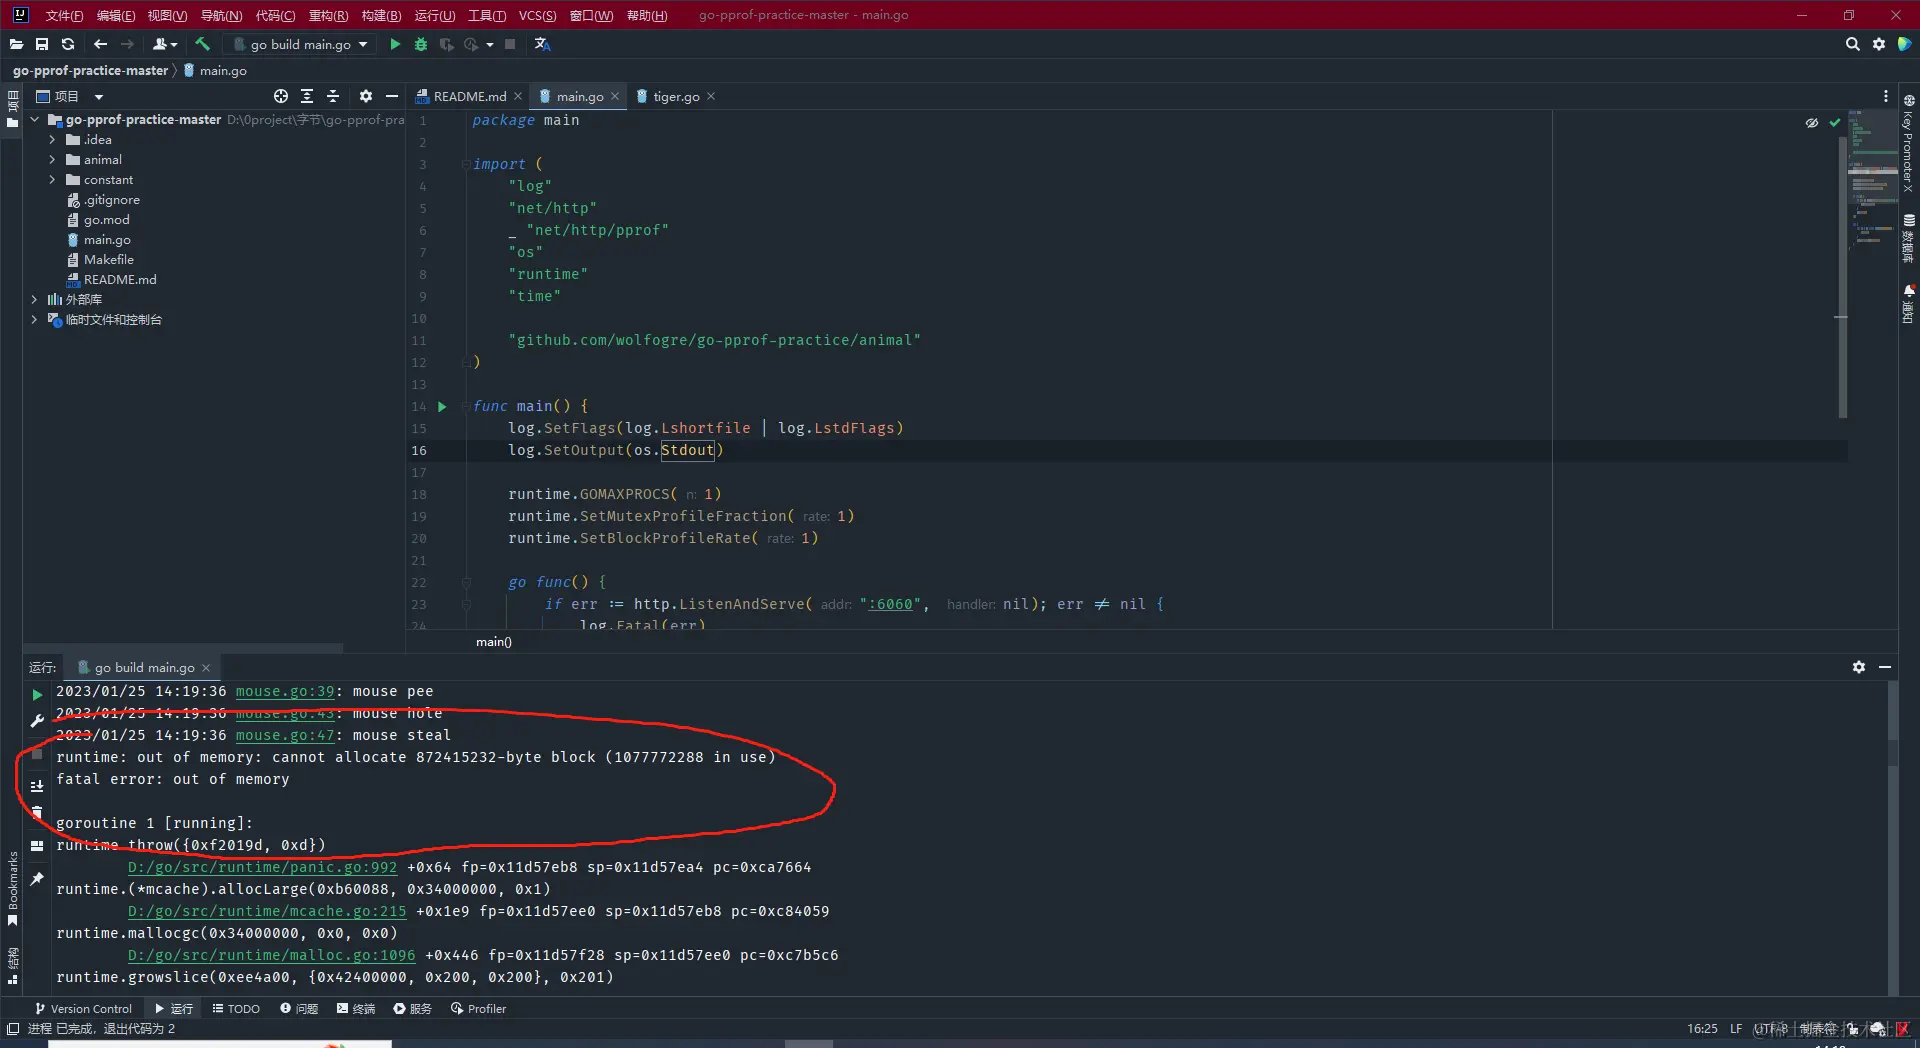The width and height of the screenshot is (1920, 1048).
Task: Open the :6060 address link in code
Action: click(x=890, y=604)
